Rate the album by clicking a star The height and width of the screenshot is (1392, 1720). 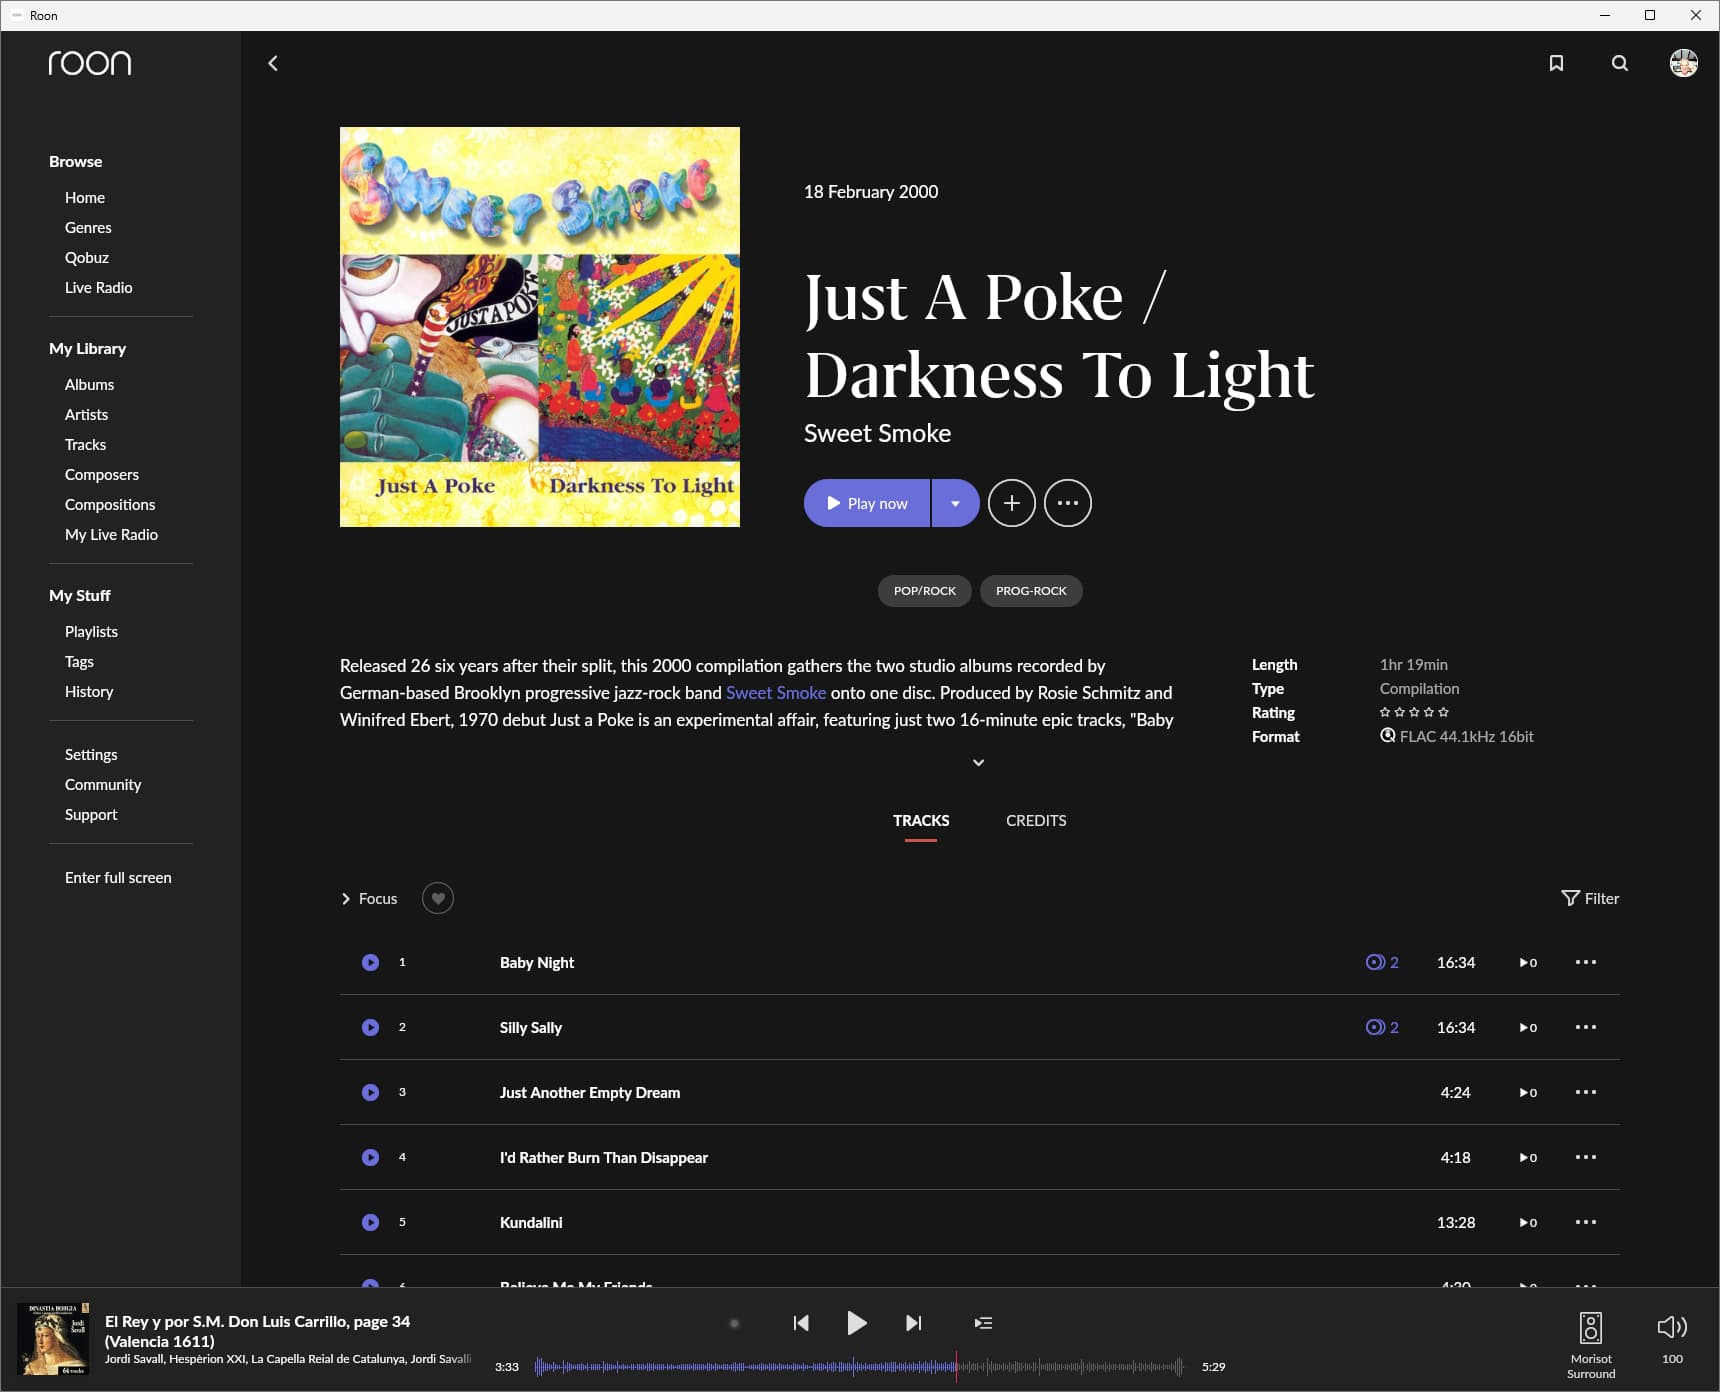[1414, 712]
